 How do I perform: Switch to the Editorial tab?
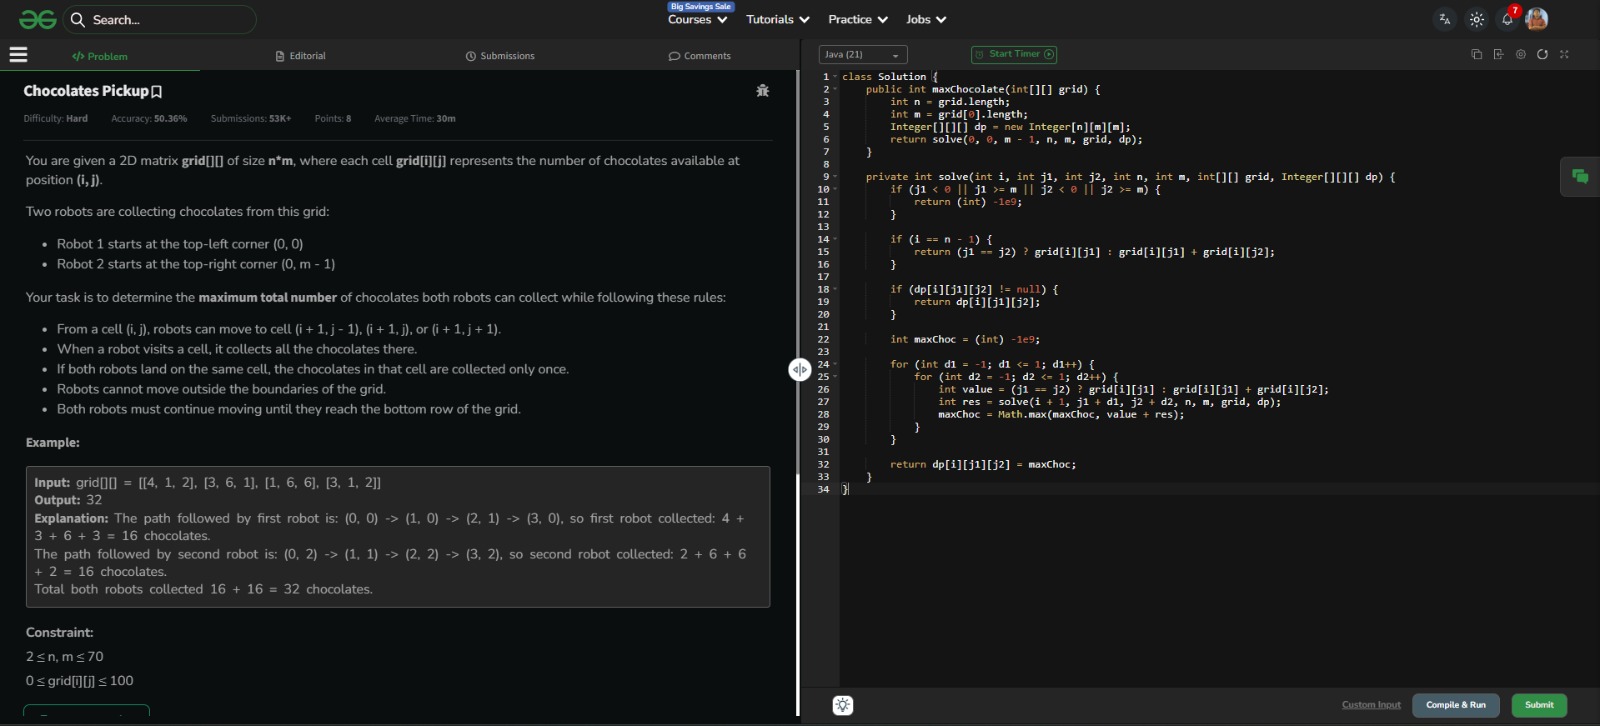point(300,56)
